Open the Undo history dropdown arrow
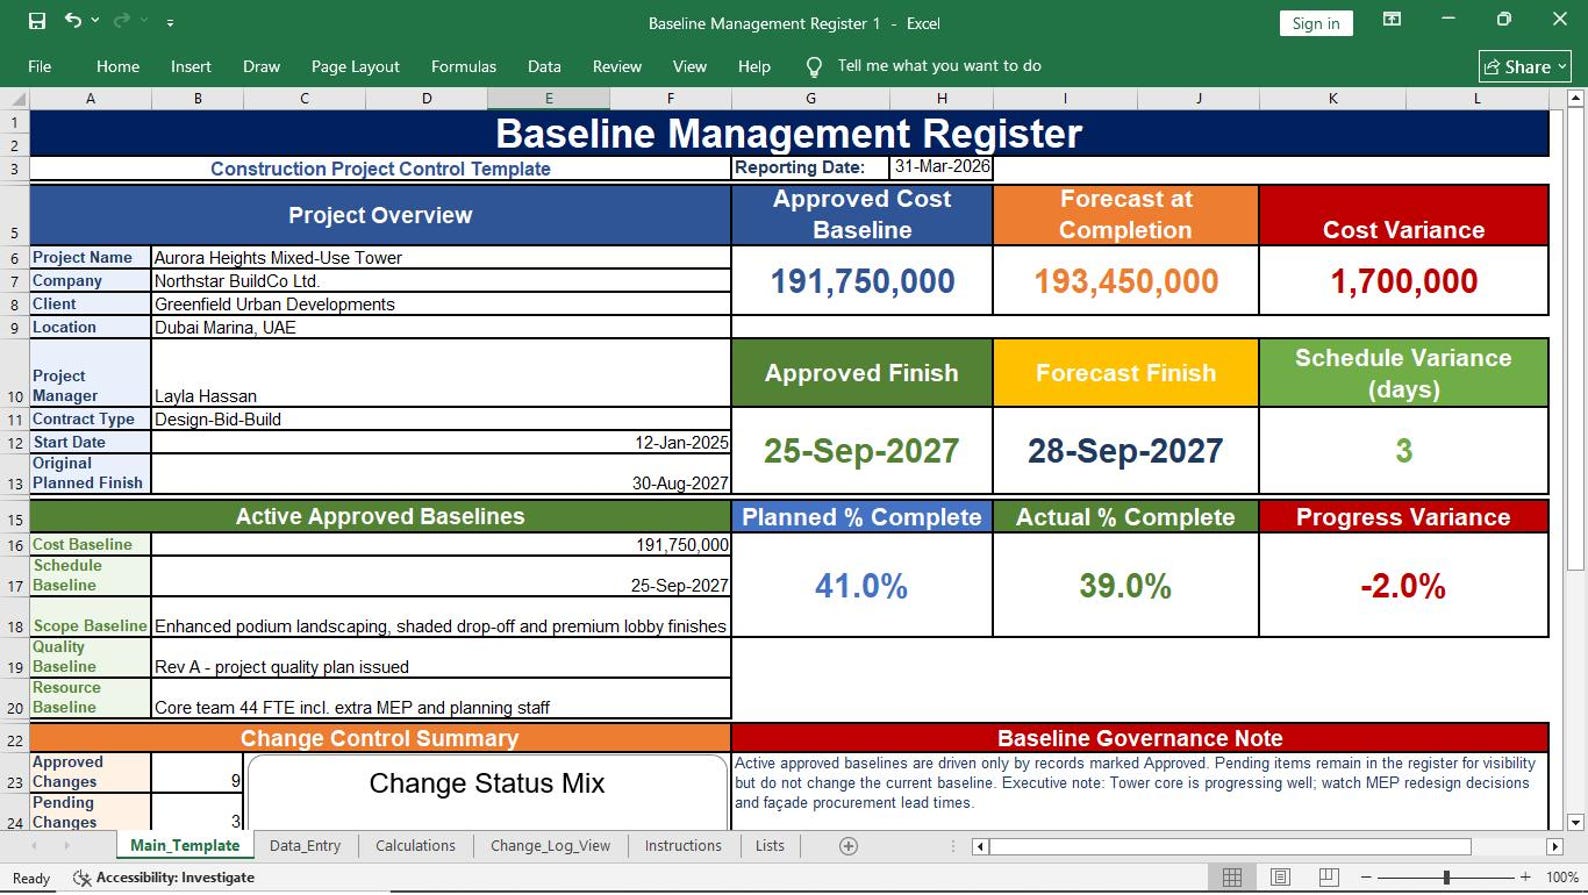This screenshot has height=895, width=1588. (95, 21)
